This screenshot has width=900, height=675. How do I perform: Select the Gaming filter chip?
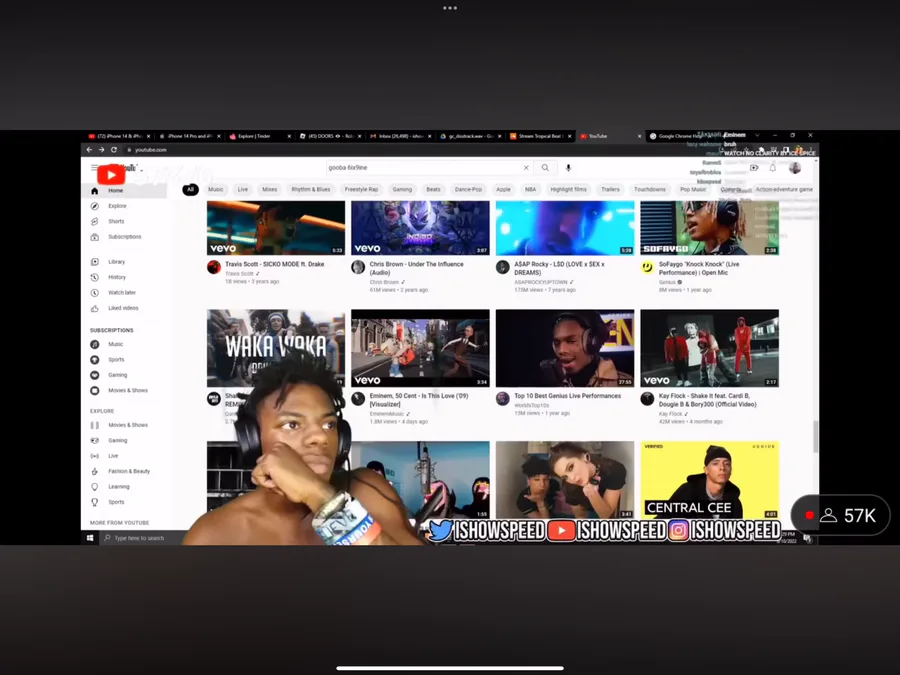point(402,189)
